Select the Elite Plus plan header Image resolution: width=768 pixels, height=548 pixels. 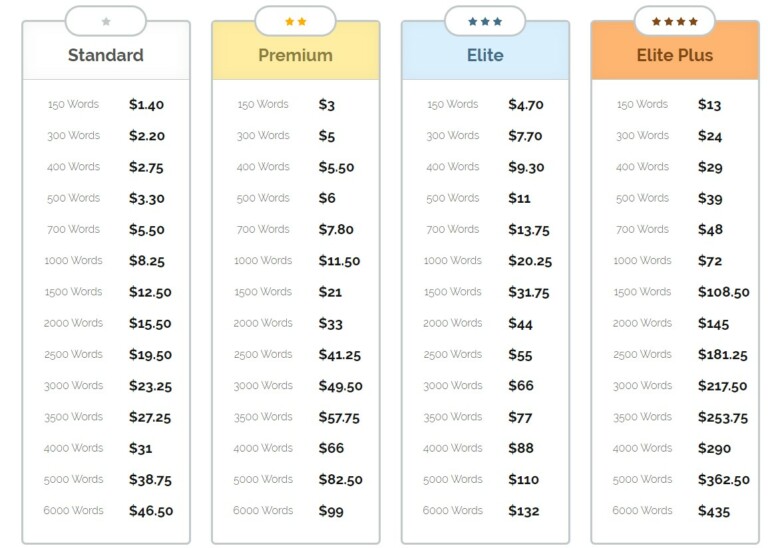click(674, 55)
